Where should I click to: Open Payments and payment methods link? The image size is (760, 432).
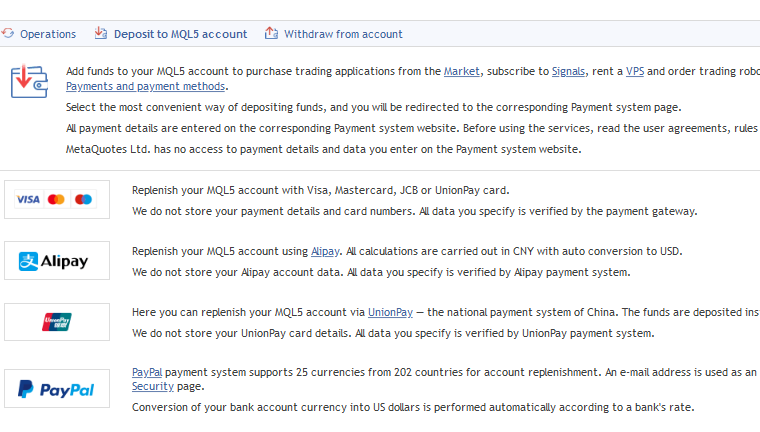pyautogui.click(x=145, y=86)
